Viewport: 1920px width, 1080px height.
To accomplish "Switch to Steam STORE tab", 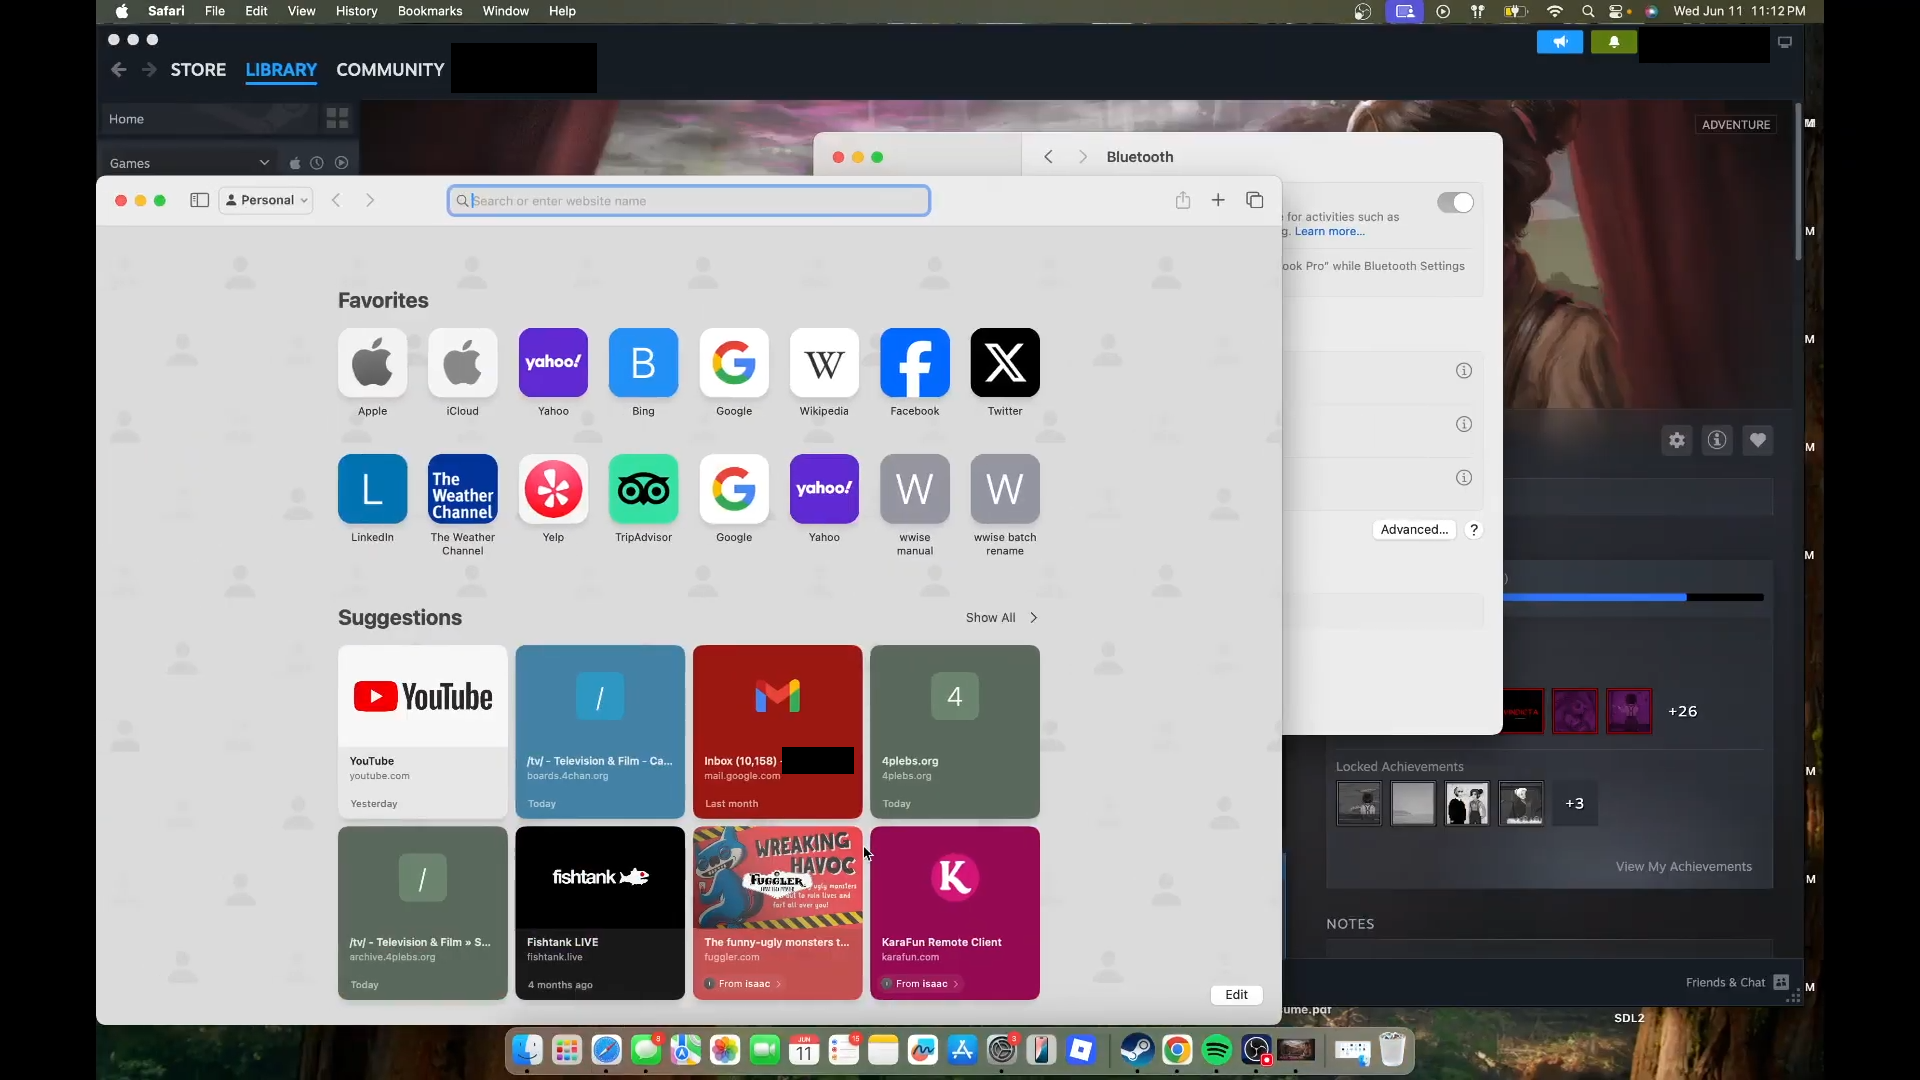I will [x=198, y=70].
